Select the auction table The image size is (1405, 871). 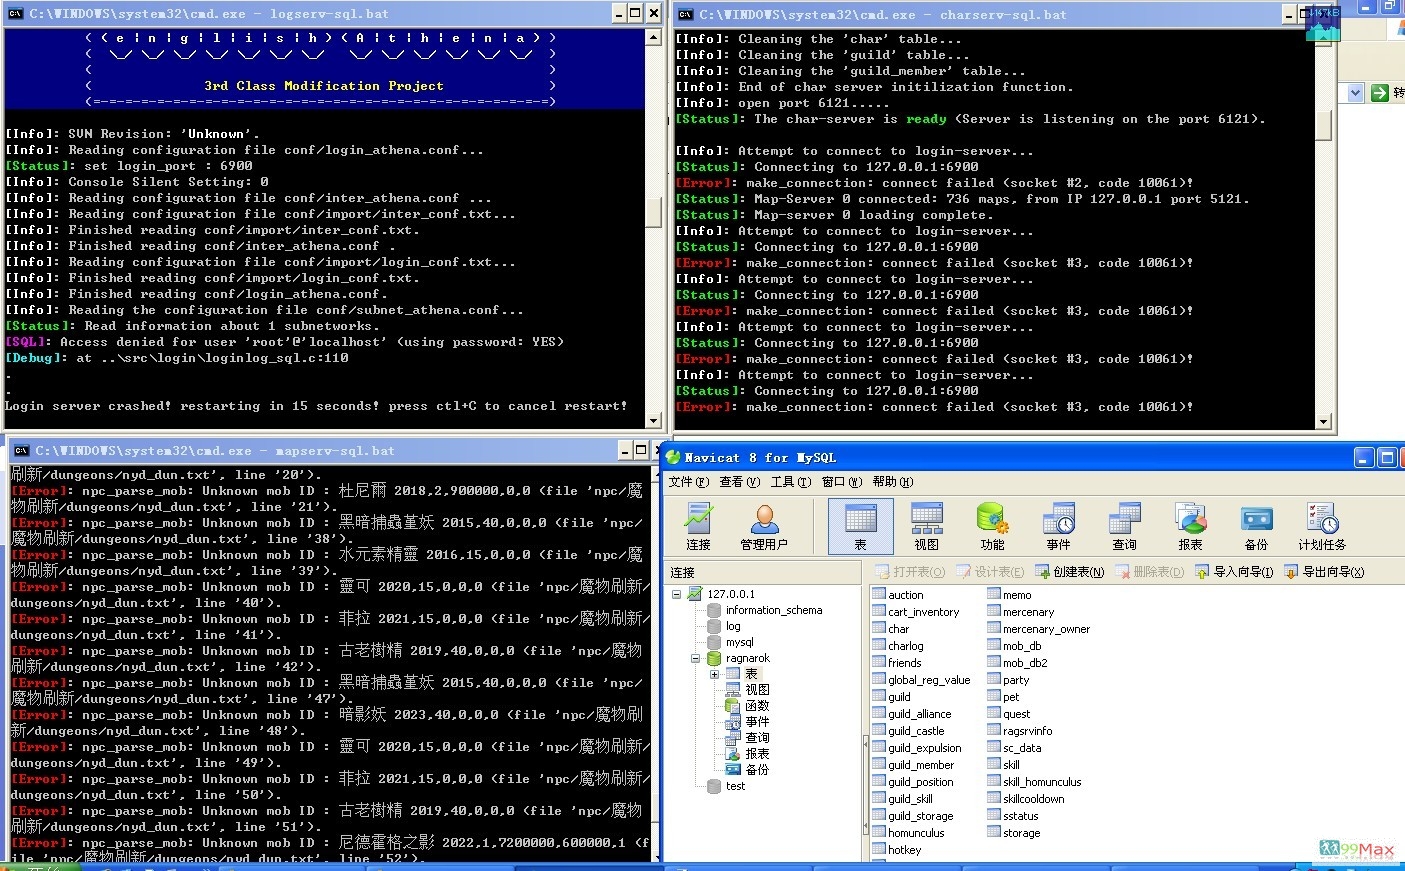898,595
